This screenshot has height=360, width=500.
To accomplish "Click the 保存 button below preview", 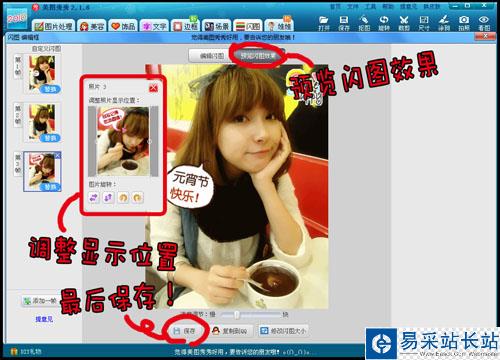I will [185, 331].
